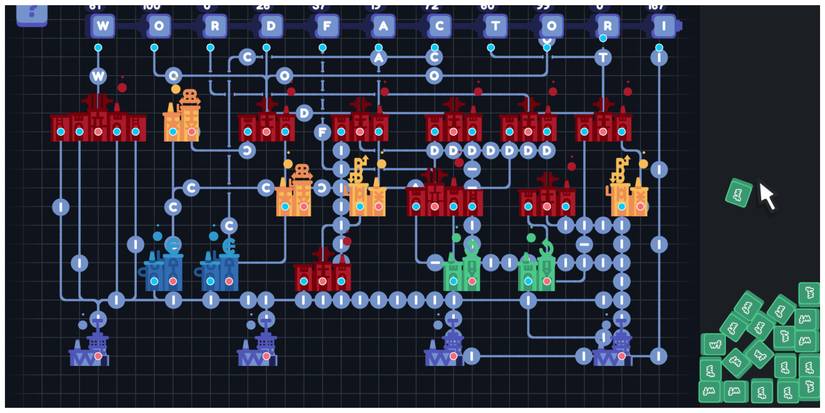This screenshot has width=825, height=413.
Task: Click the pile of green tiles
Action: 762,348
